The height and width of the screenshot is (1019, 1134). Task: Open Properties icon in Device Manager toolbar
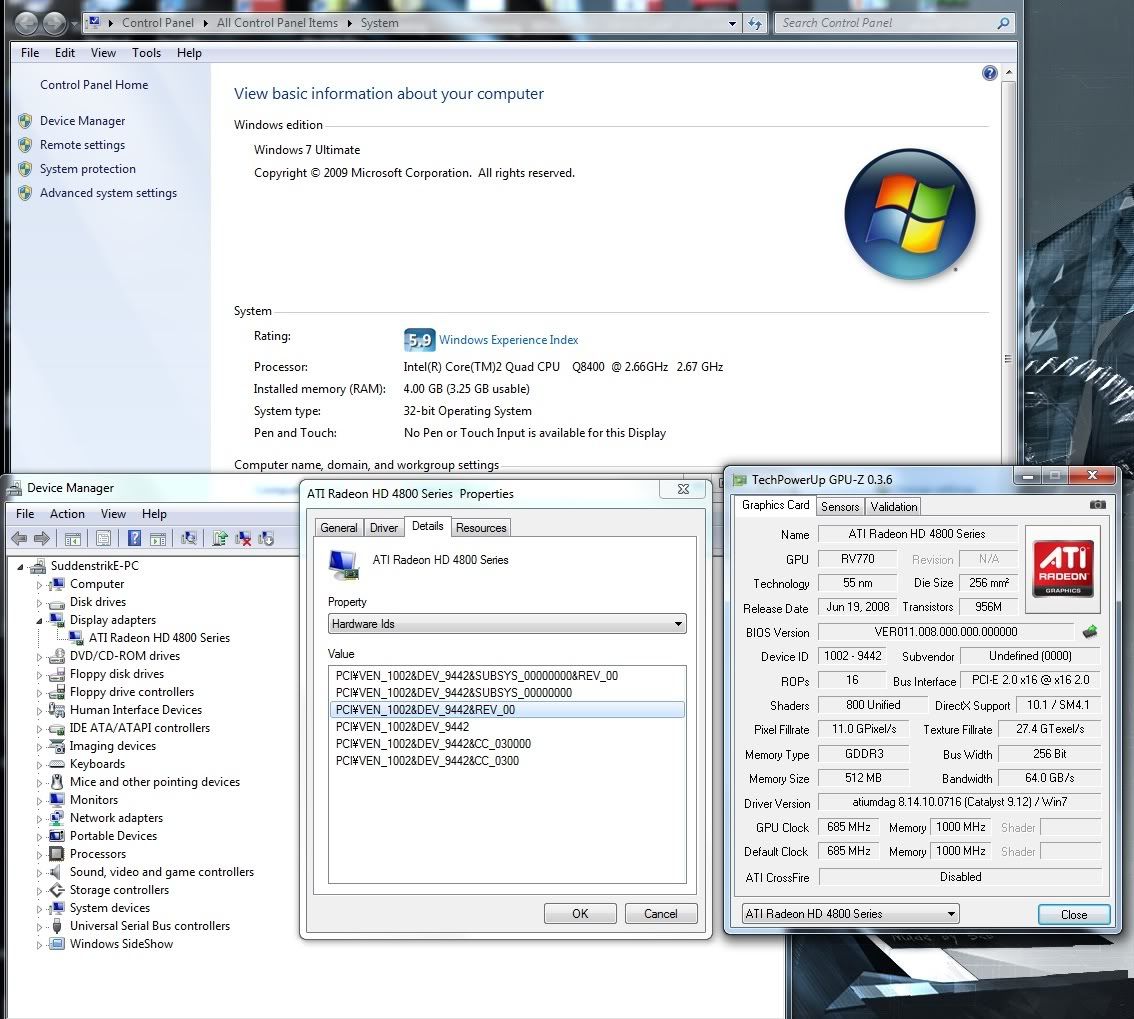103,538
